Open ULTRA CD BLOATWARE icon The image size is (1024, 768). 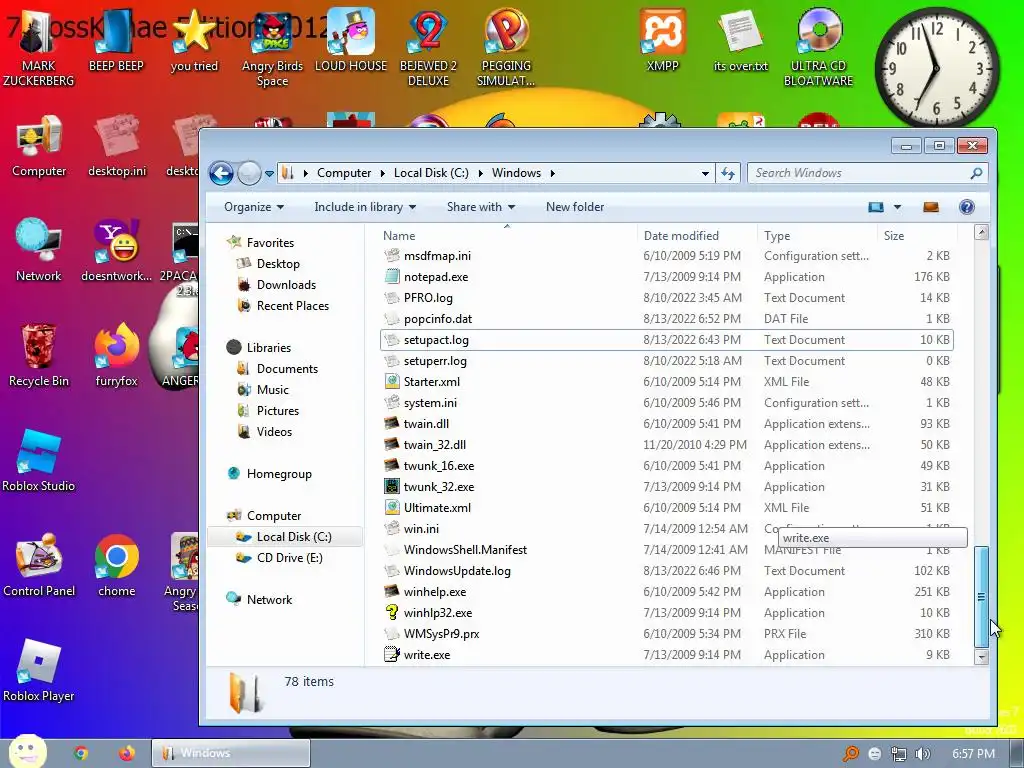(x=818, y=47)
